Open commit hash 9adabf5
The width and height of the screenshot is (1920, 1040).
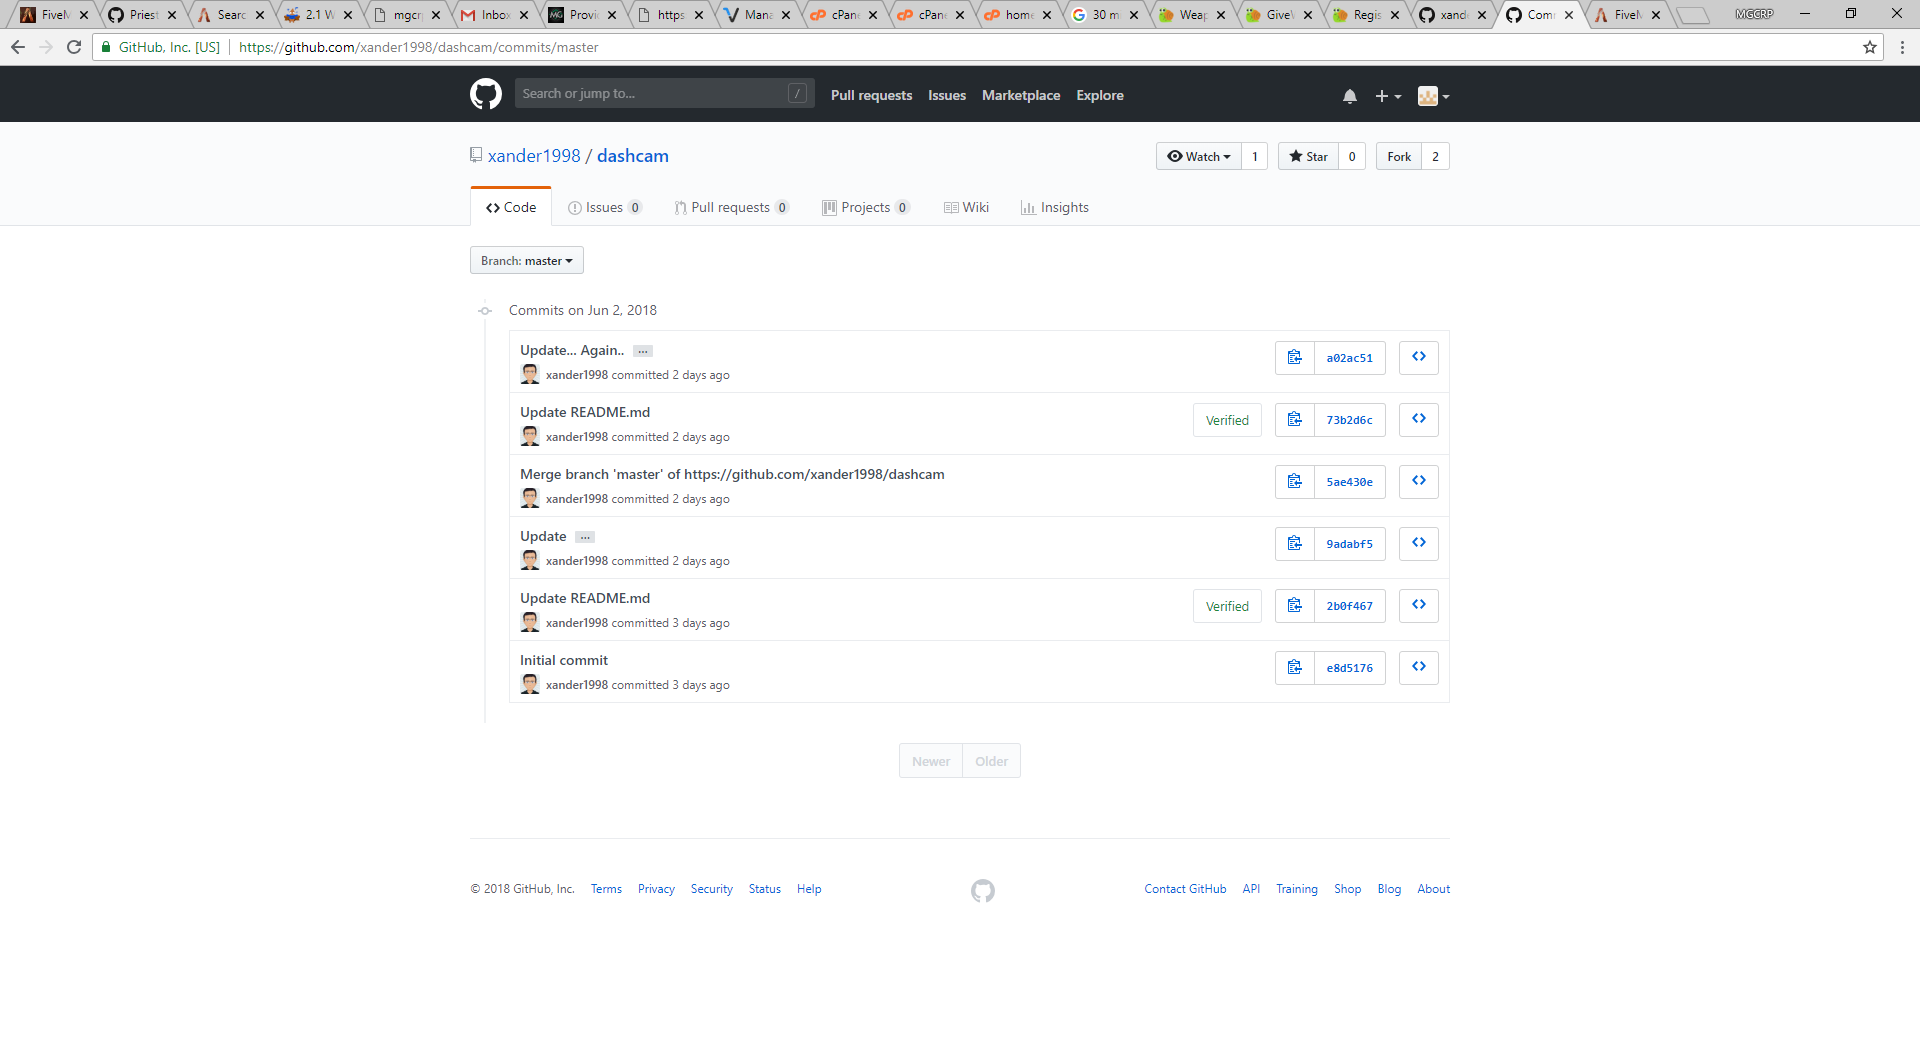pyautogui.click(x=1350, y=544)
